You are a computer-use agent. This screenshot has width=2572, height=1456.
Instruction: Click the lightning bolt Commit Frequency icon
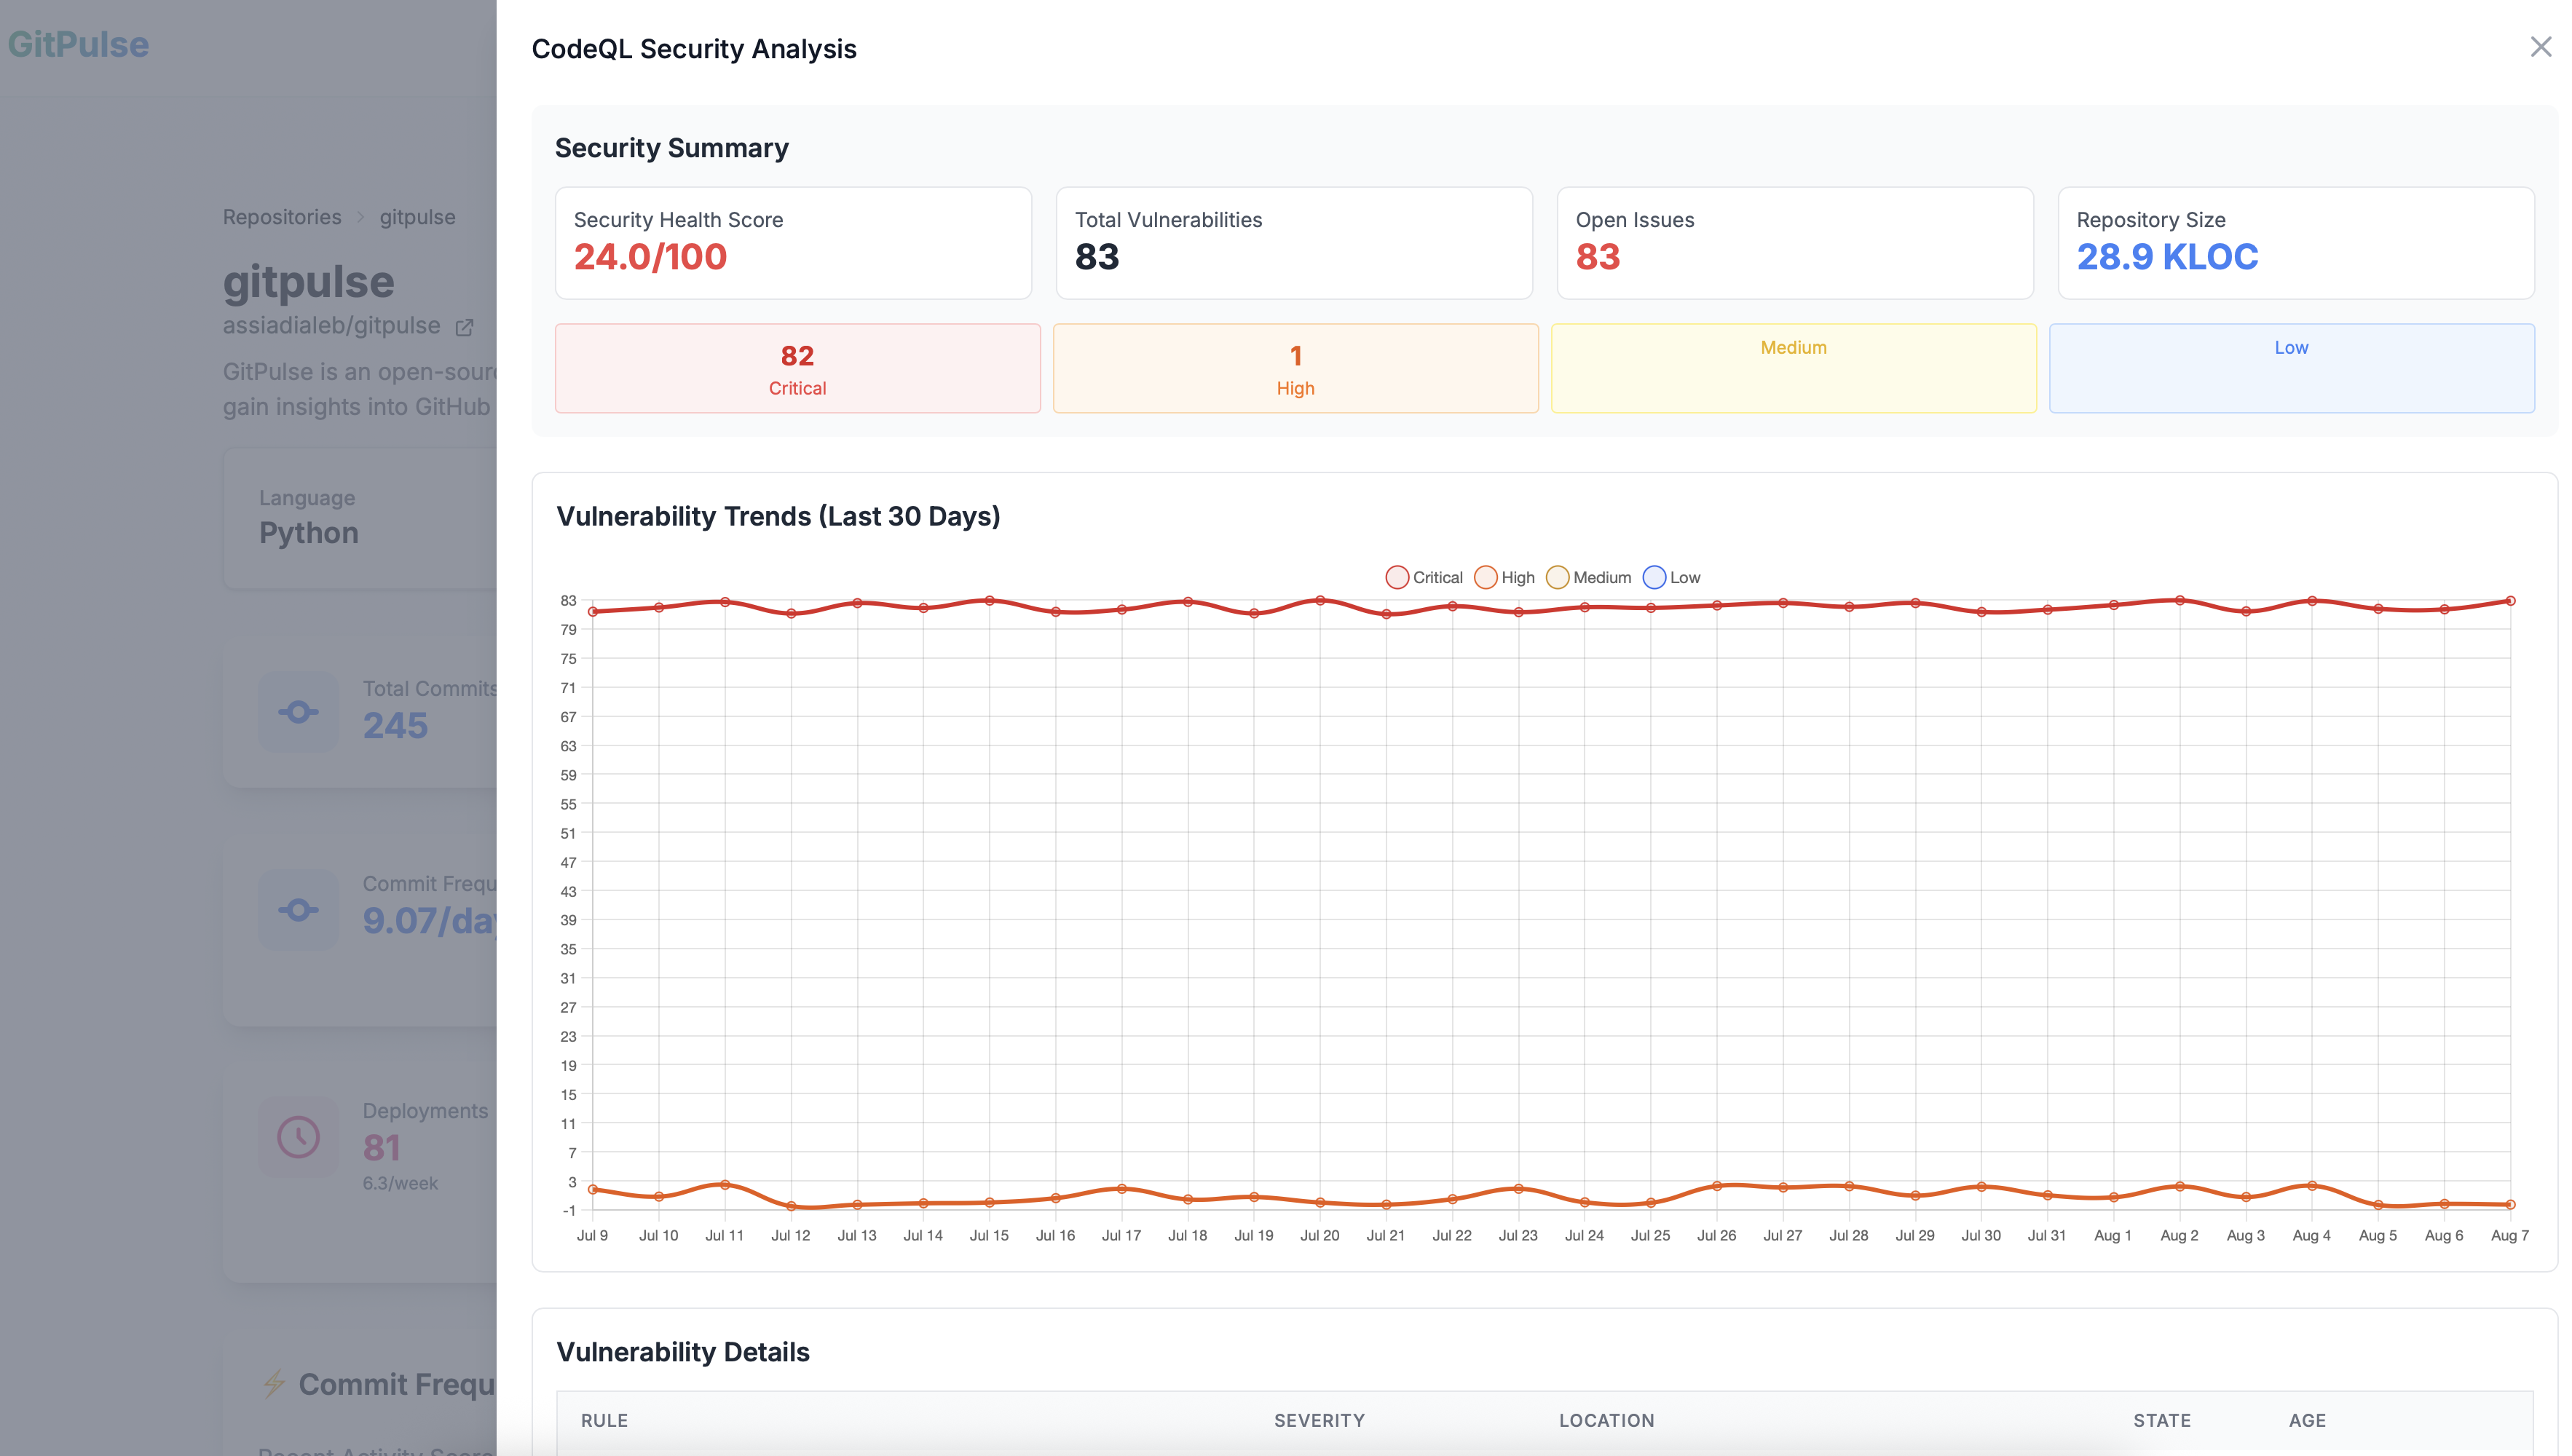click(x=274, y=1384)
